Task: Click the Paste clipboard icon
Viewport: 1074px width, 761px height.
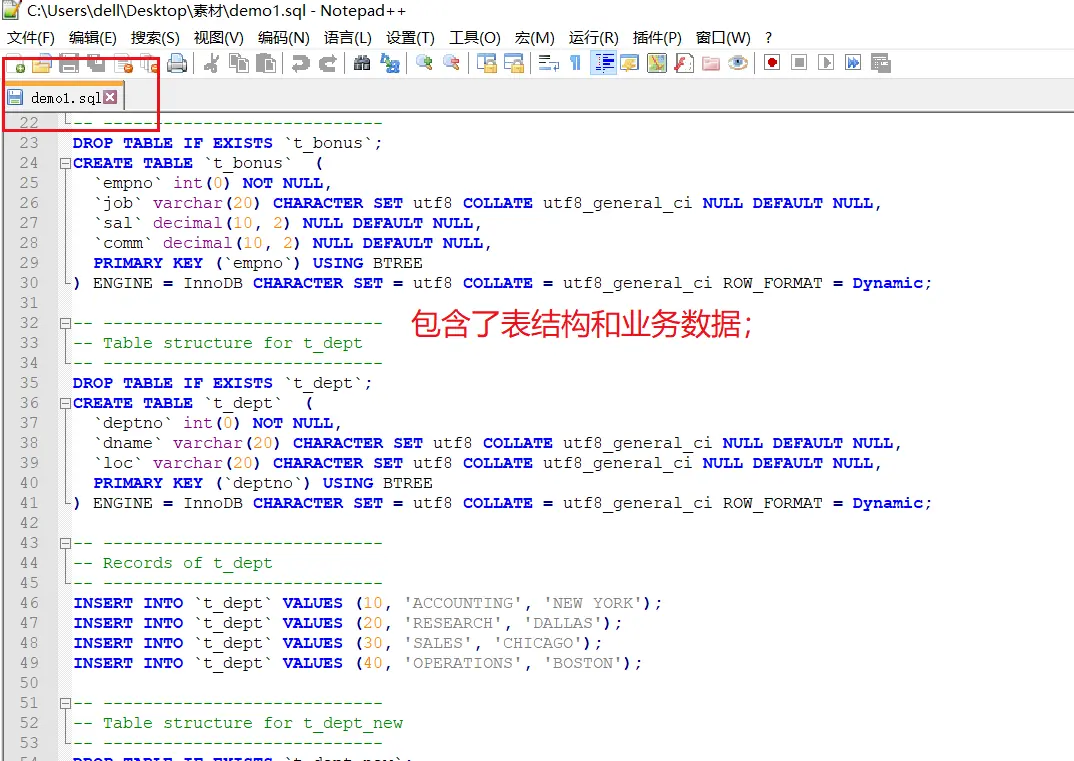Action: coord(266,64)
